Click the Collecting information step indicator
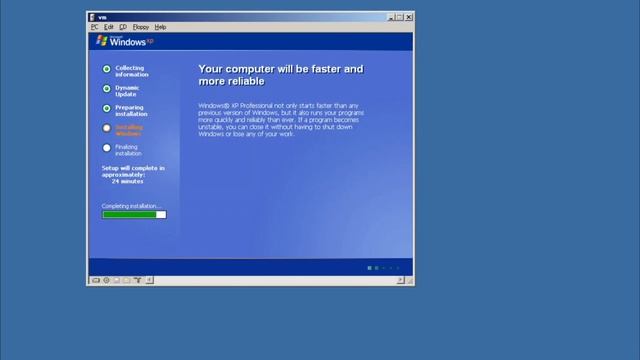The image size is (640, 360). tap(107, 69)
